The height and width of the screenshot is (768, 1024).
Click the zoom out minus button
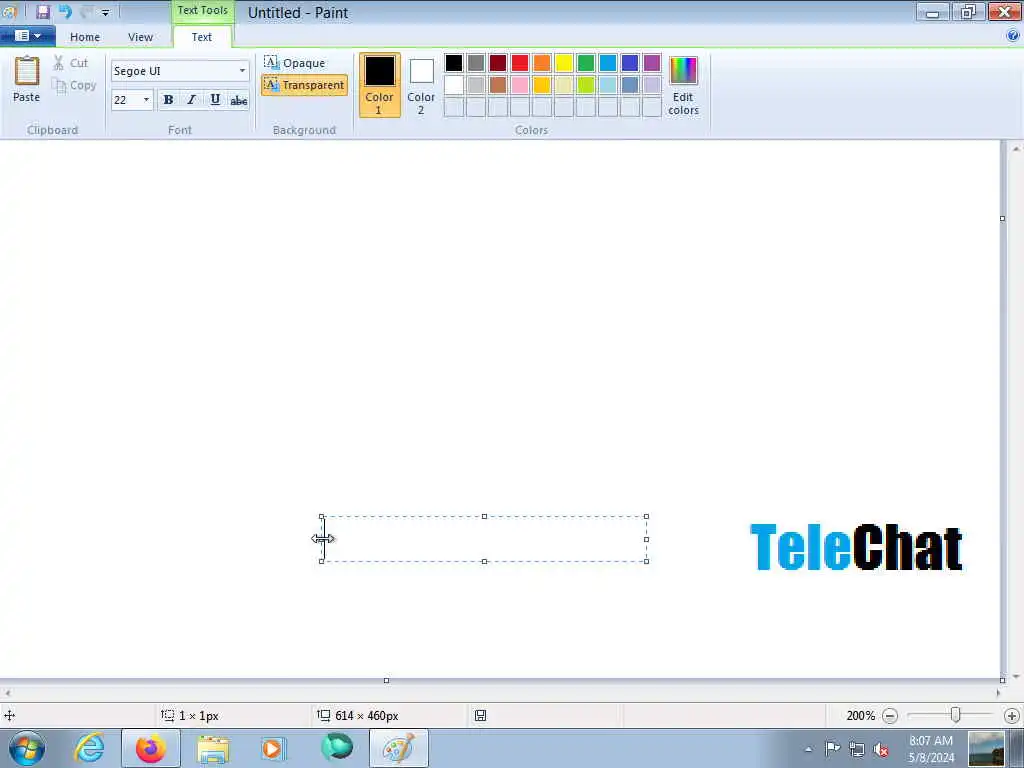point(889,716)
